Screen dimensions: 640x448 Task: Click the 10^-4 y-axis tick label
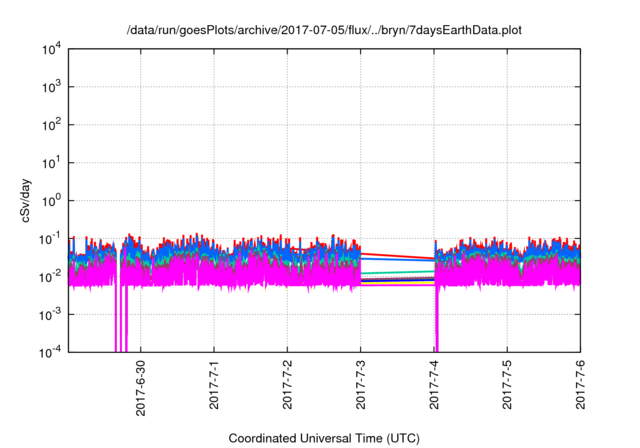[x=50, y=352]
